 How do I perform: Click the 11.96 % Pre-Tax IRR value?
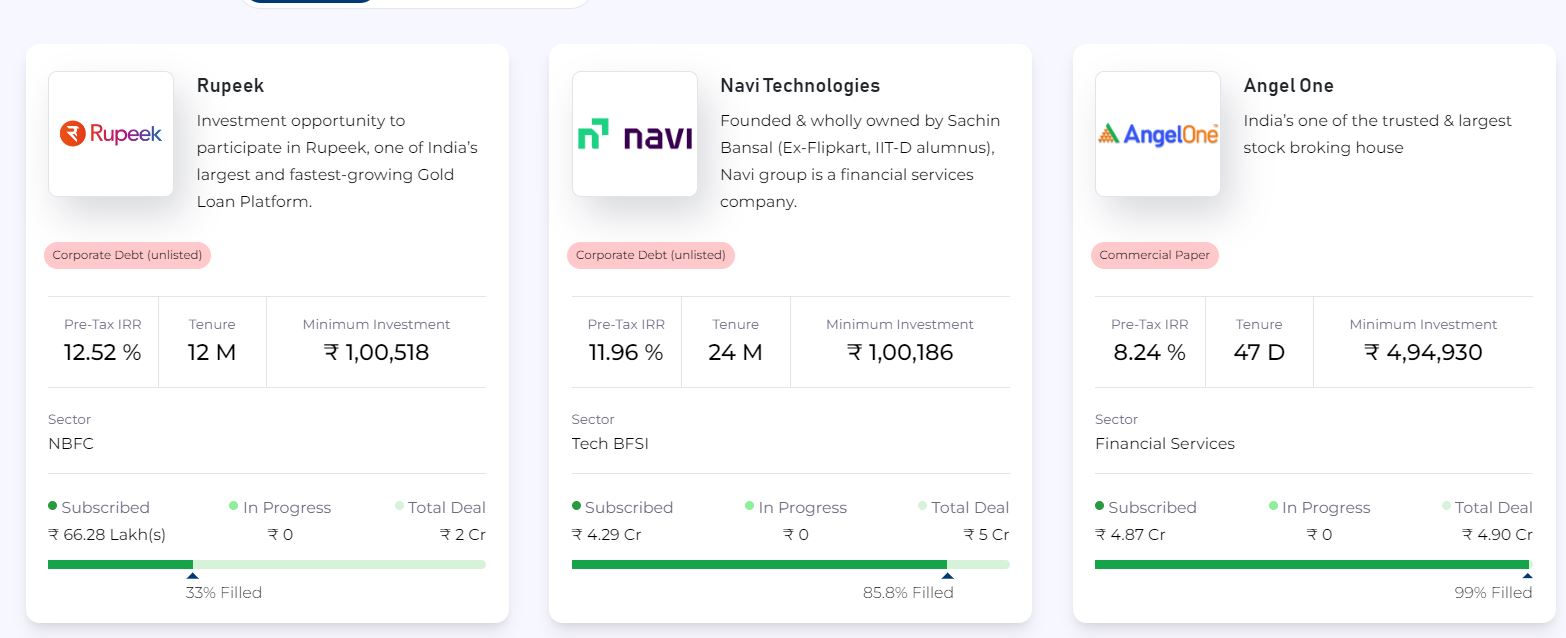point(626,352)
